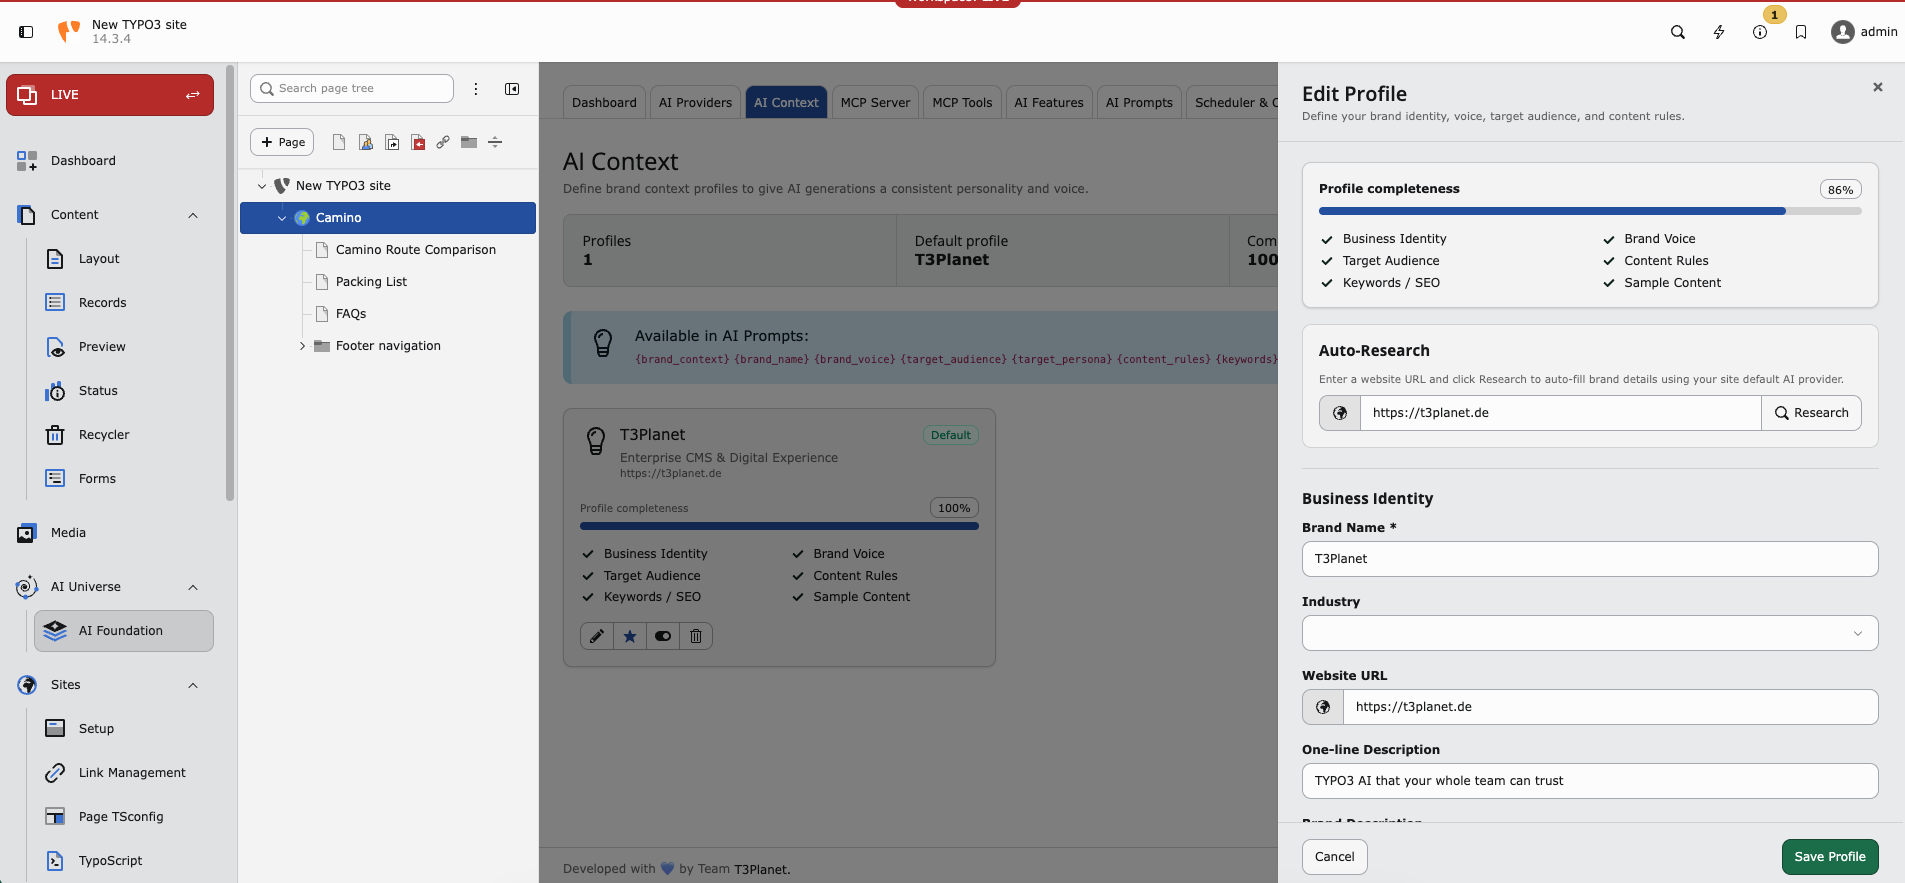Open the Industry dropdown
Image resolution: width=1905 pixels, height=883 pixels.
(x=1590, y=633)
